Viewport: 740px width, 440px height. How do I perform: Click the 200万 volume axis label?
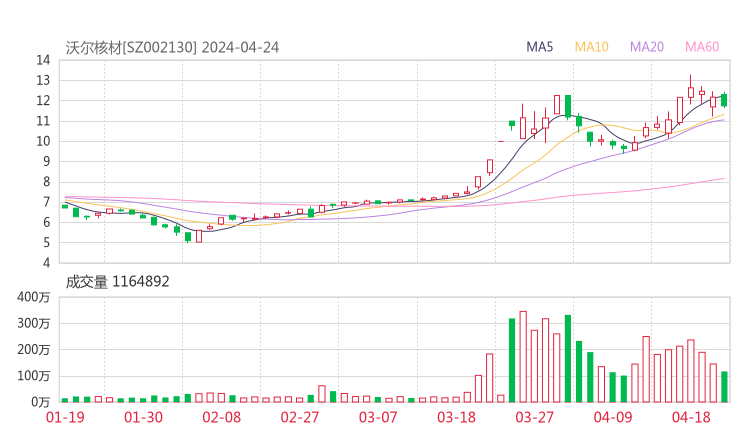(34, 350)
